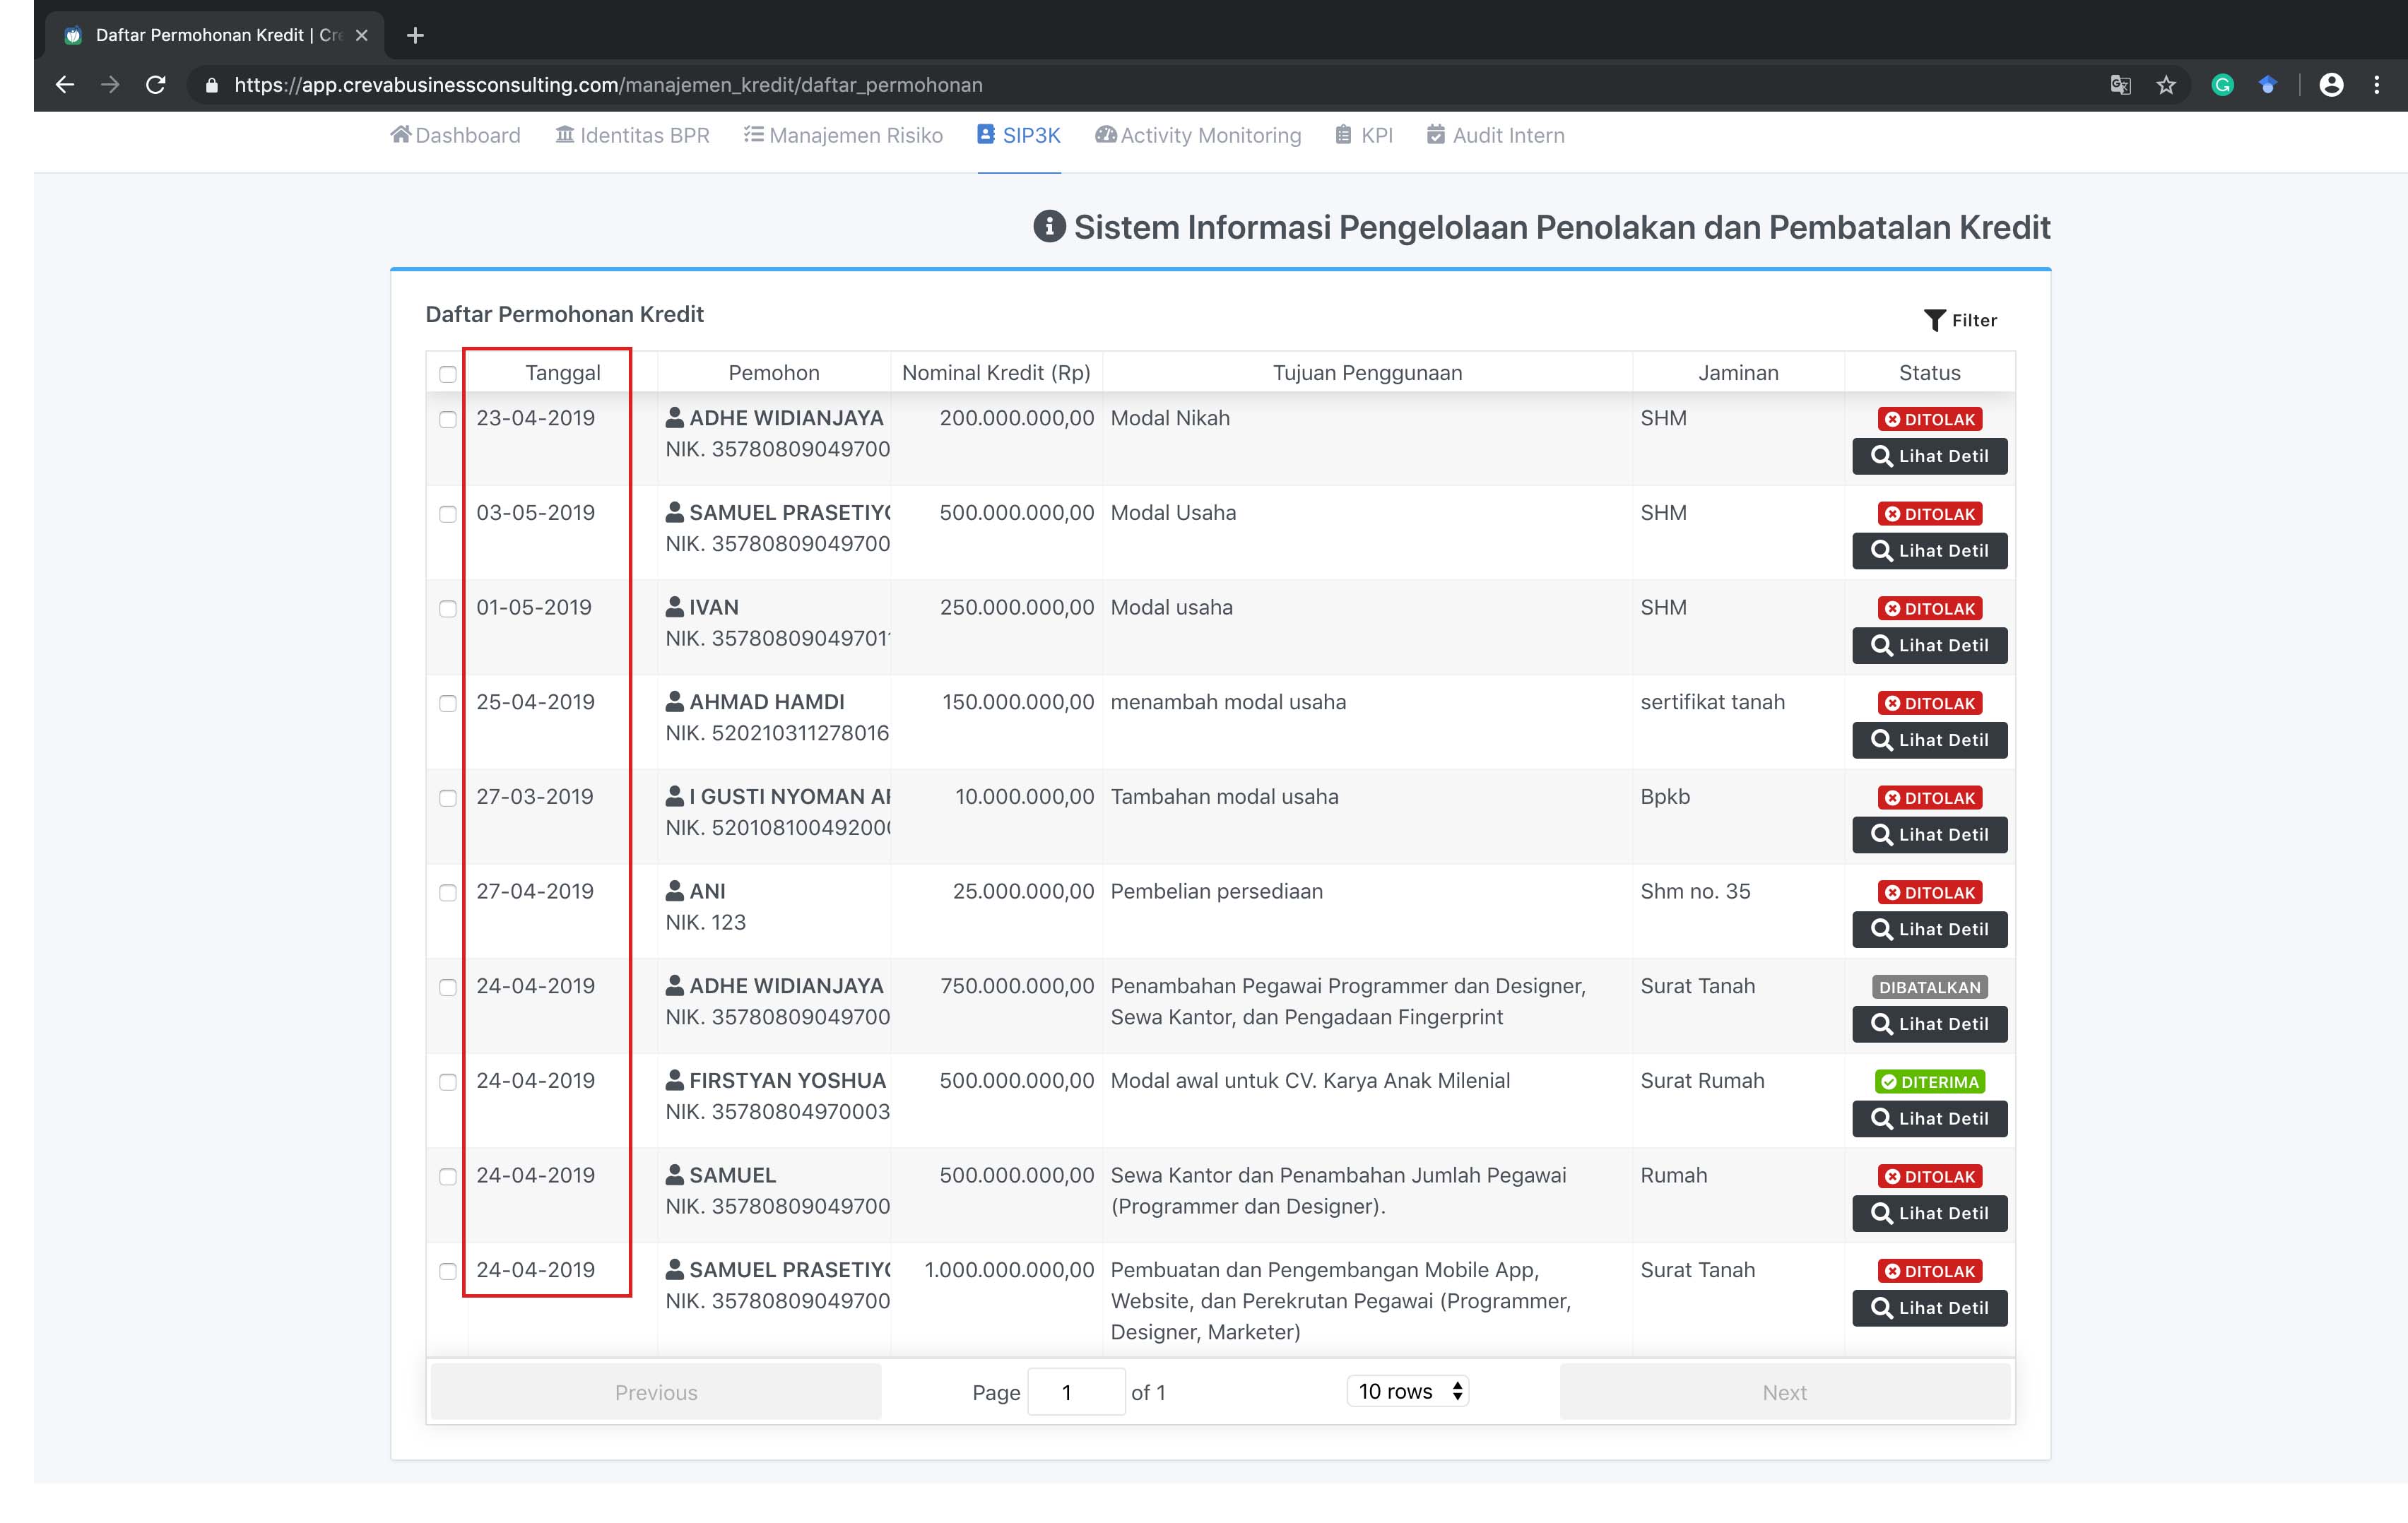Open the KPI menu
The height and width of the screenshot is (1523, 2408).
1364,135
